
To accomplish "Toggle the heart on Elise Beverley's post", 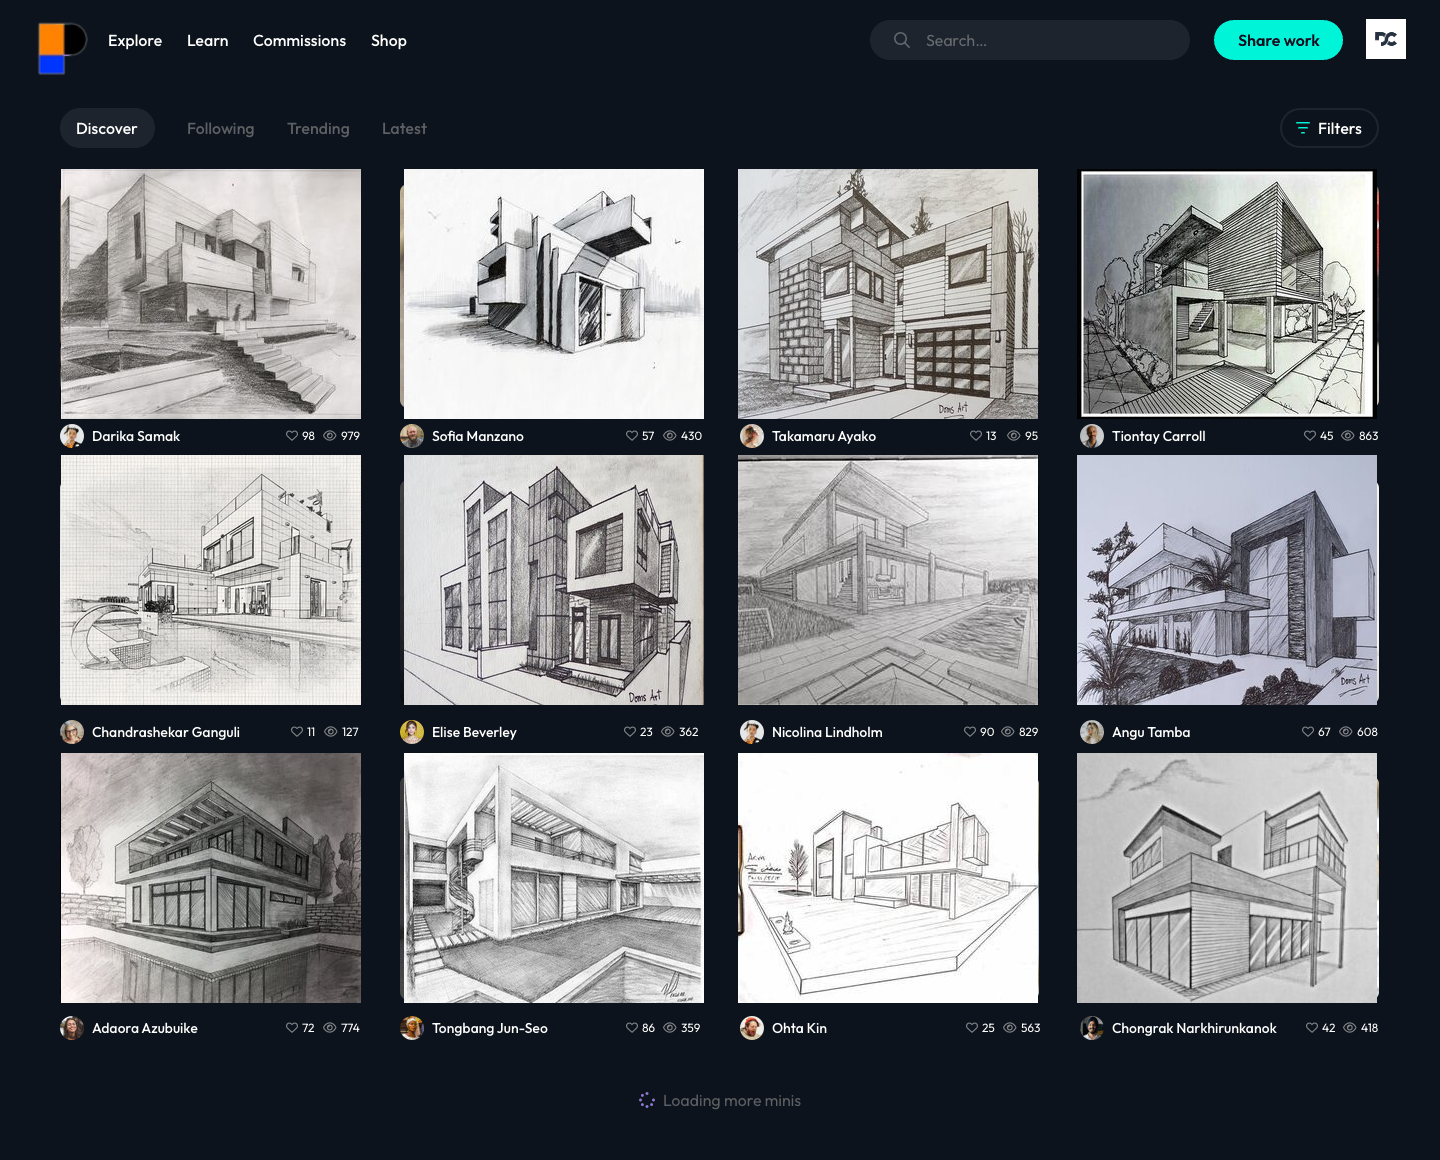I will click(x=630, y=732).
